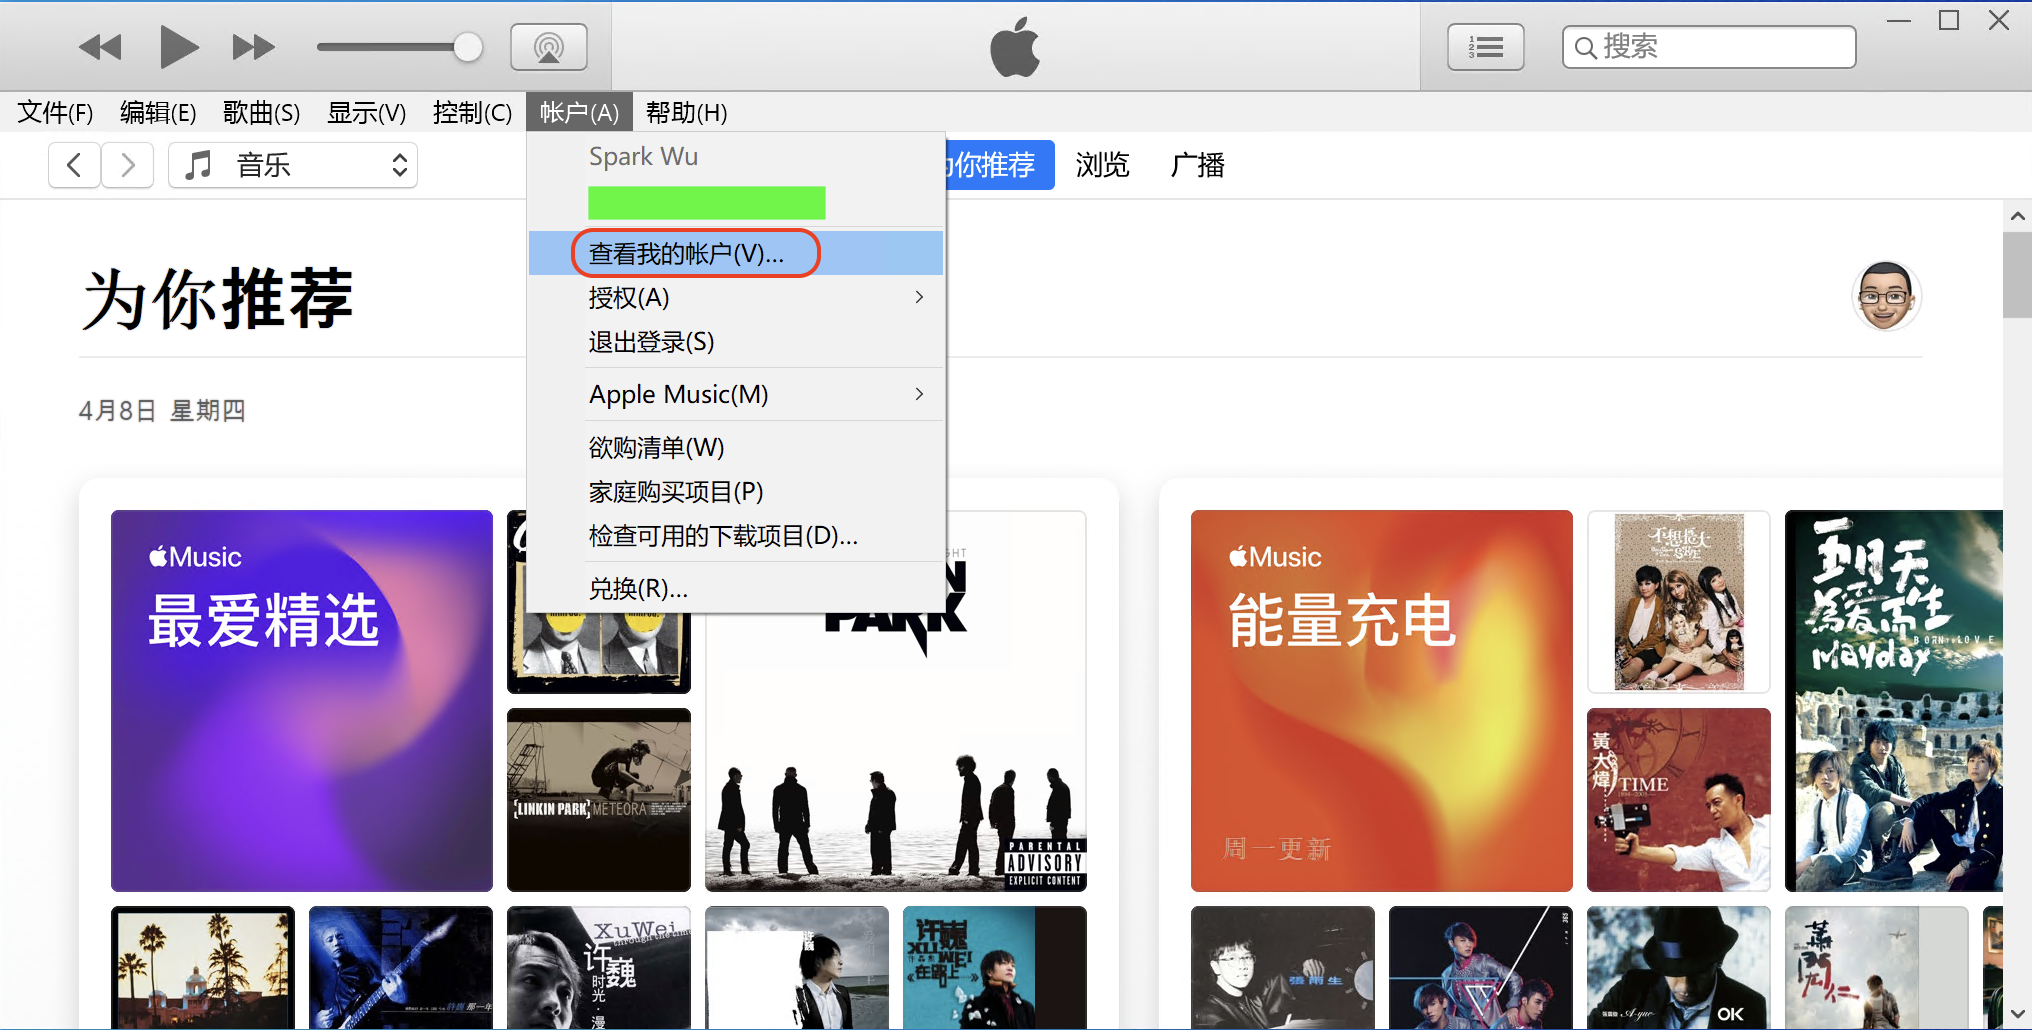The height and width of the screenshot is (1030, 2032).
Task: Go forward with the right chevron
Action: coord(128,165)
